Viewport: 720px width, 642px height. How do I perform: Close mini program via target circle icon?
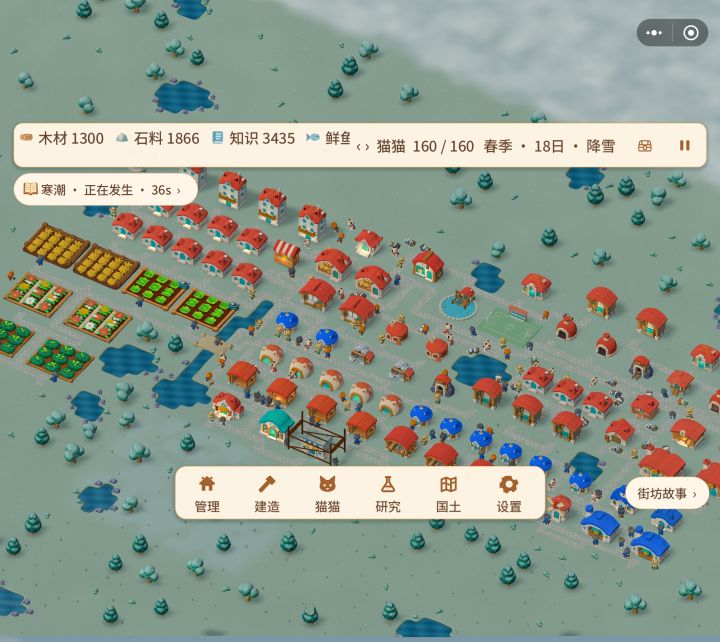tap(691, 33)
